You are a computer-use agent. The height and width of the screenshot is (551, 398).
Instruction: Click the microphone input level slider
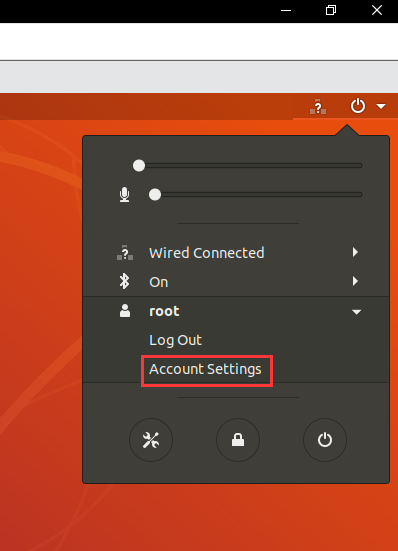(255, 194)
